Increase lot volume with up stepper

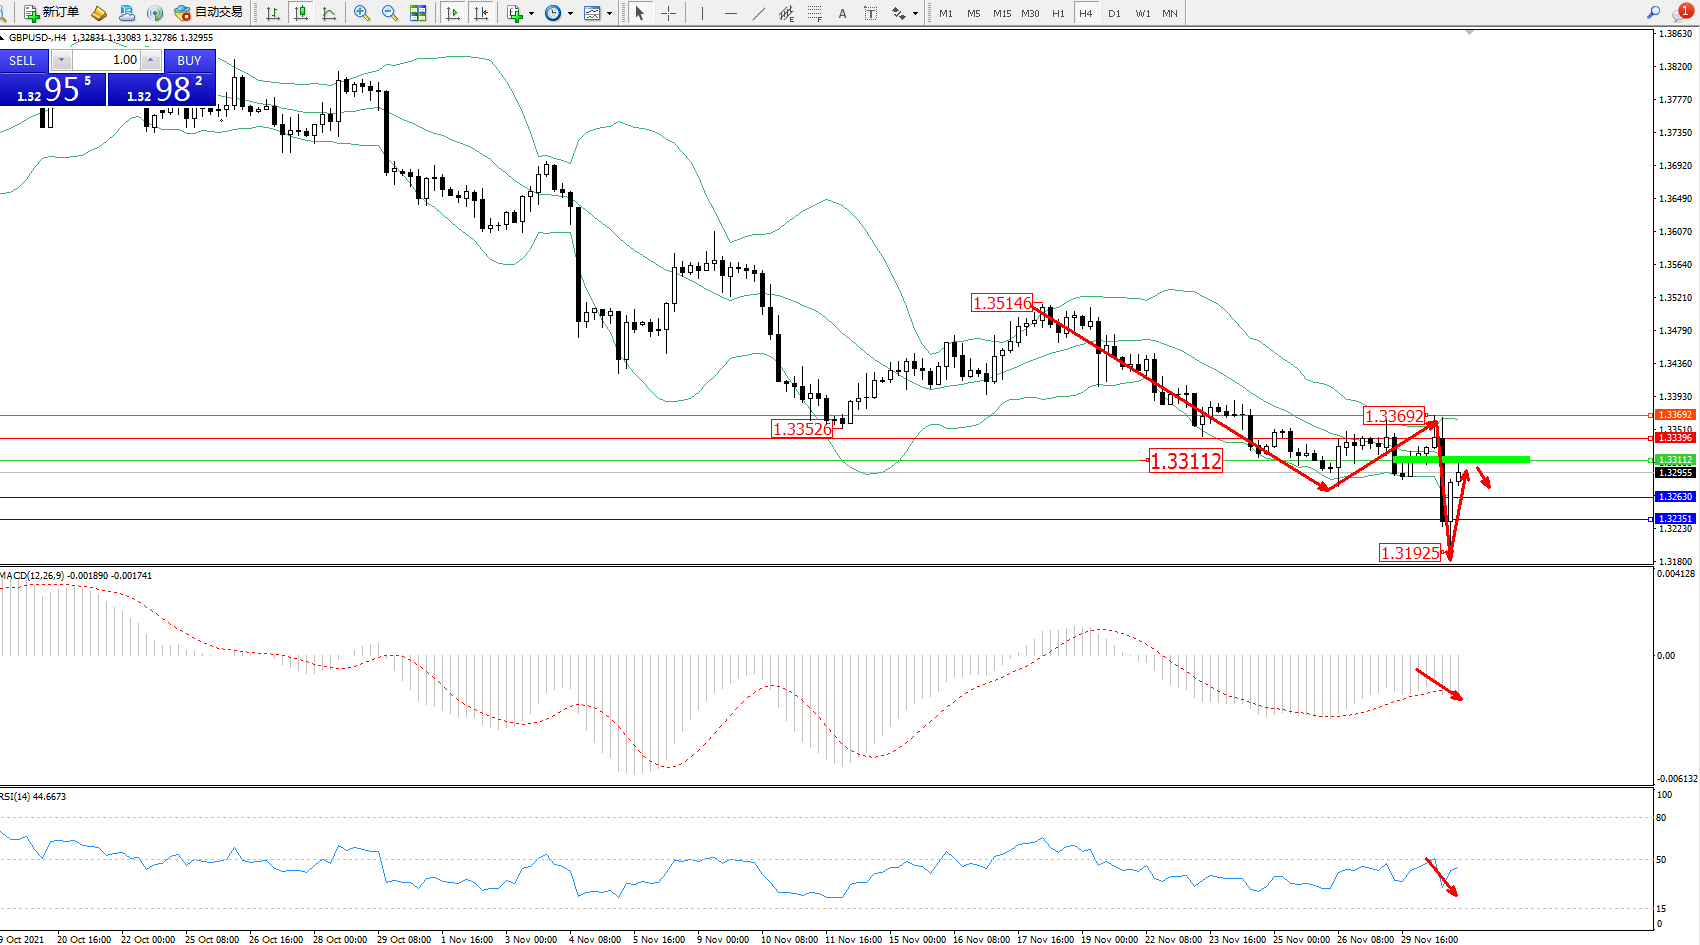pos(151,60)
